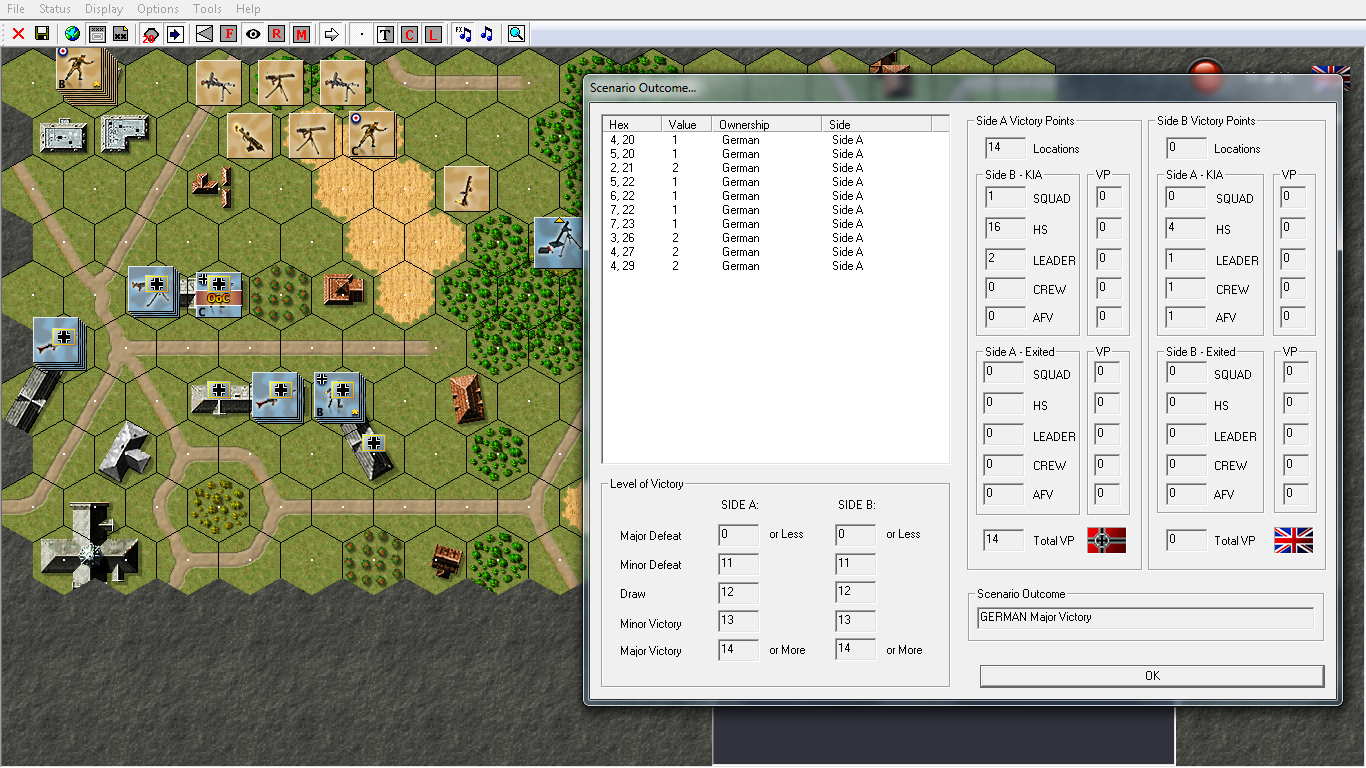This screenshot has width=1366, height=768.
Task: Click the blue arrow toolbar icon
Action: point(175,34)
